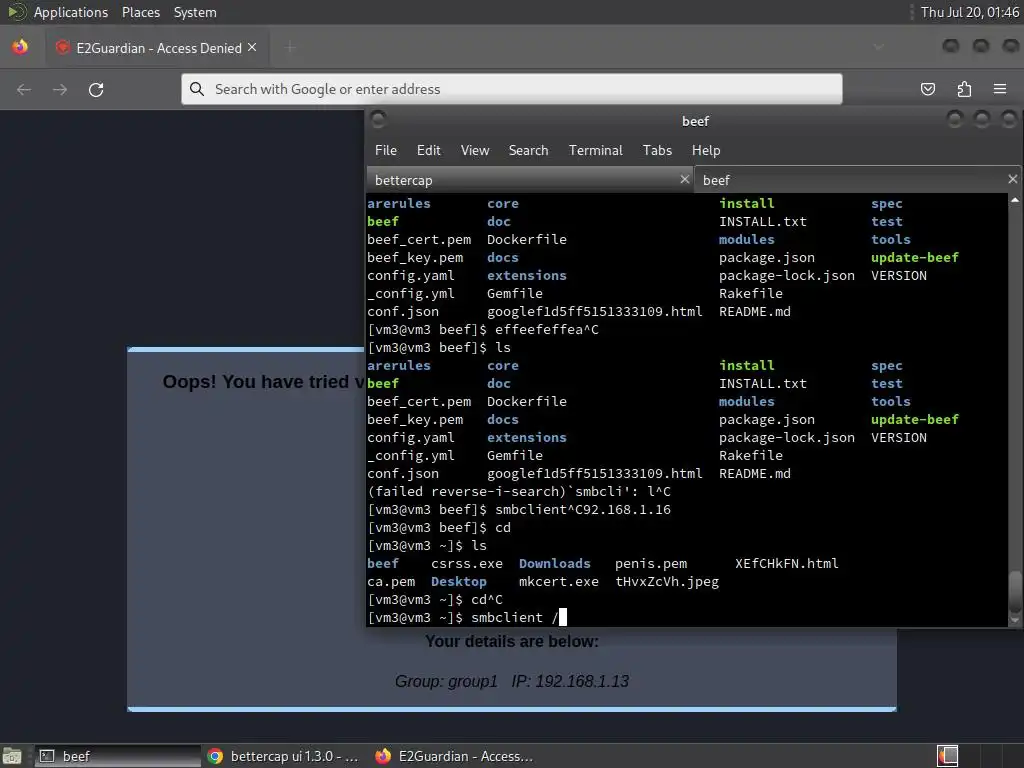
Task: Click Group: group1 text on blocked page
Action: pyautogui.click(x=446, y=681)
